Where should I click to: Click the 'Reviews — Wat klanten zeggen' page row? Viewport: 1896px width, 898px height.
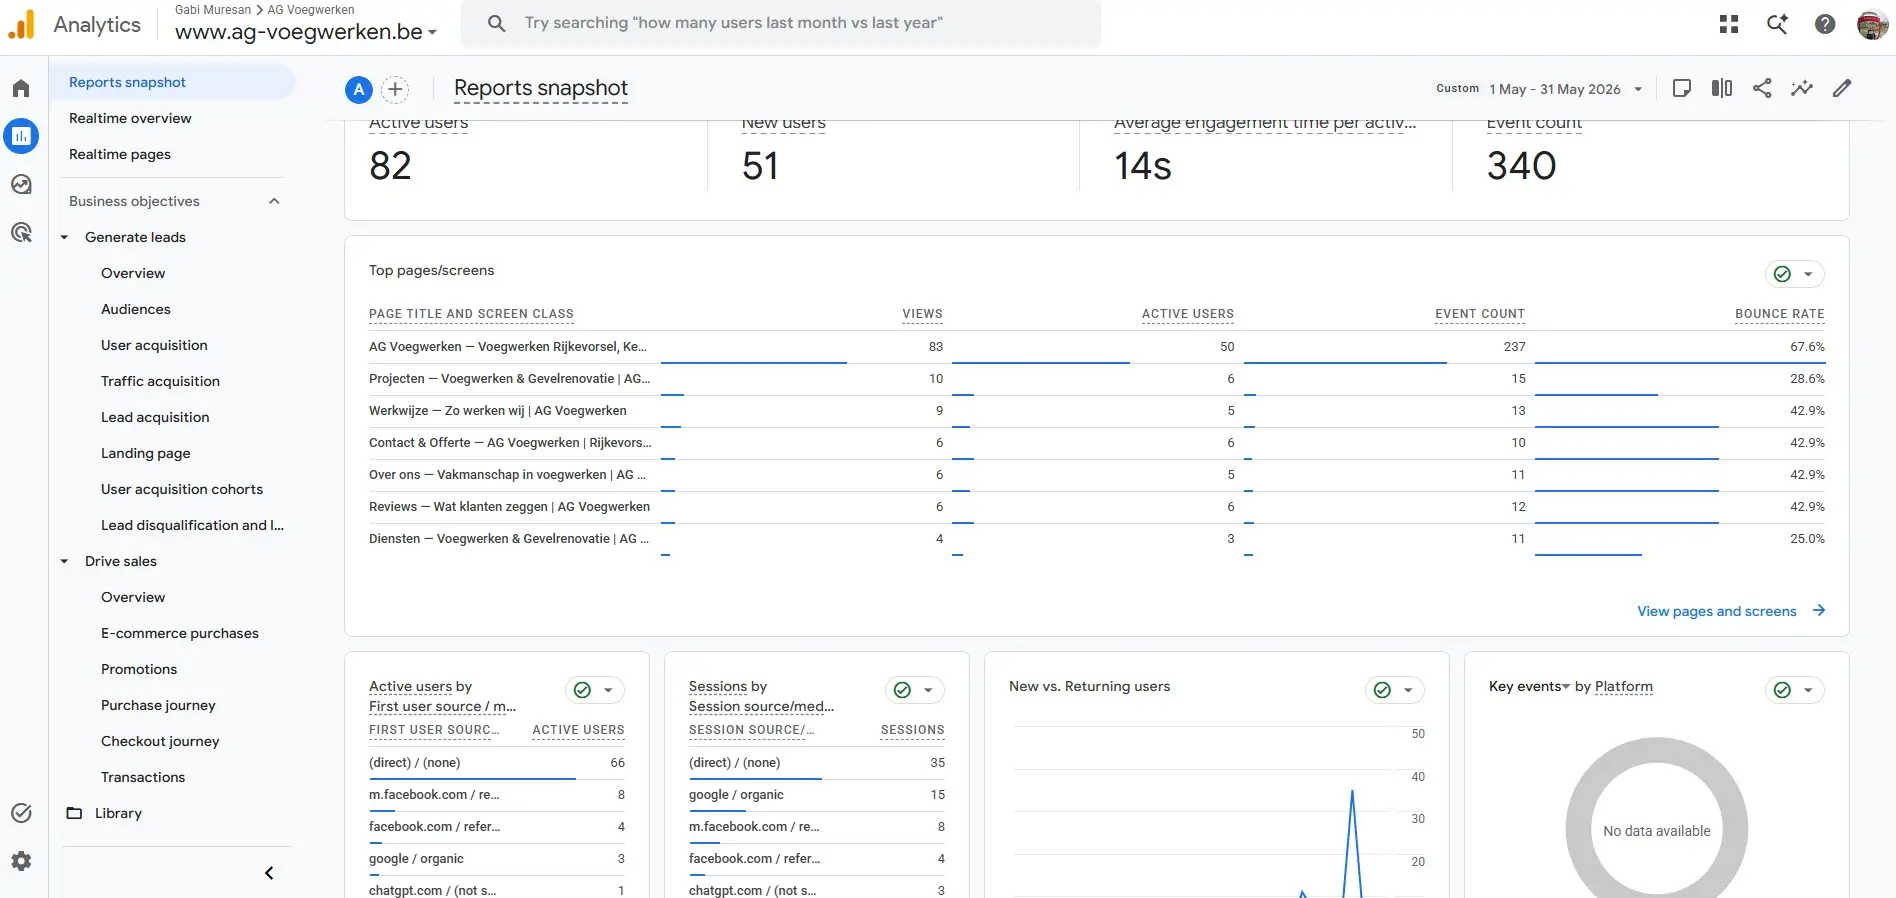coord(1096,507)
